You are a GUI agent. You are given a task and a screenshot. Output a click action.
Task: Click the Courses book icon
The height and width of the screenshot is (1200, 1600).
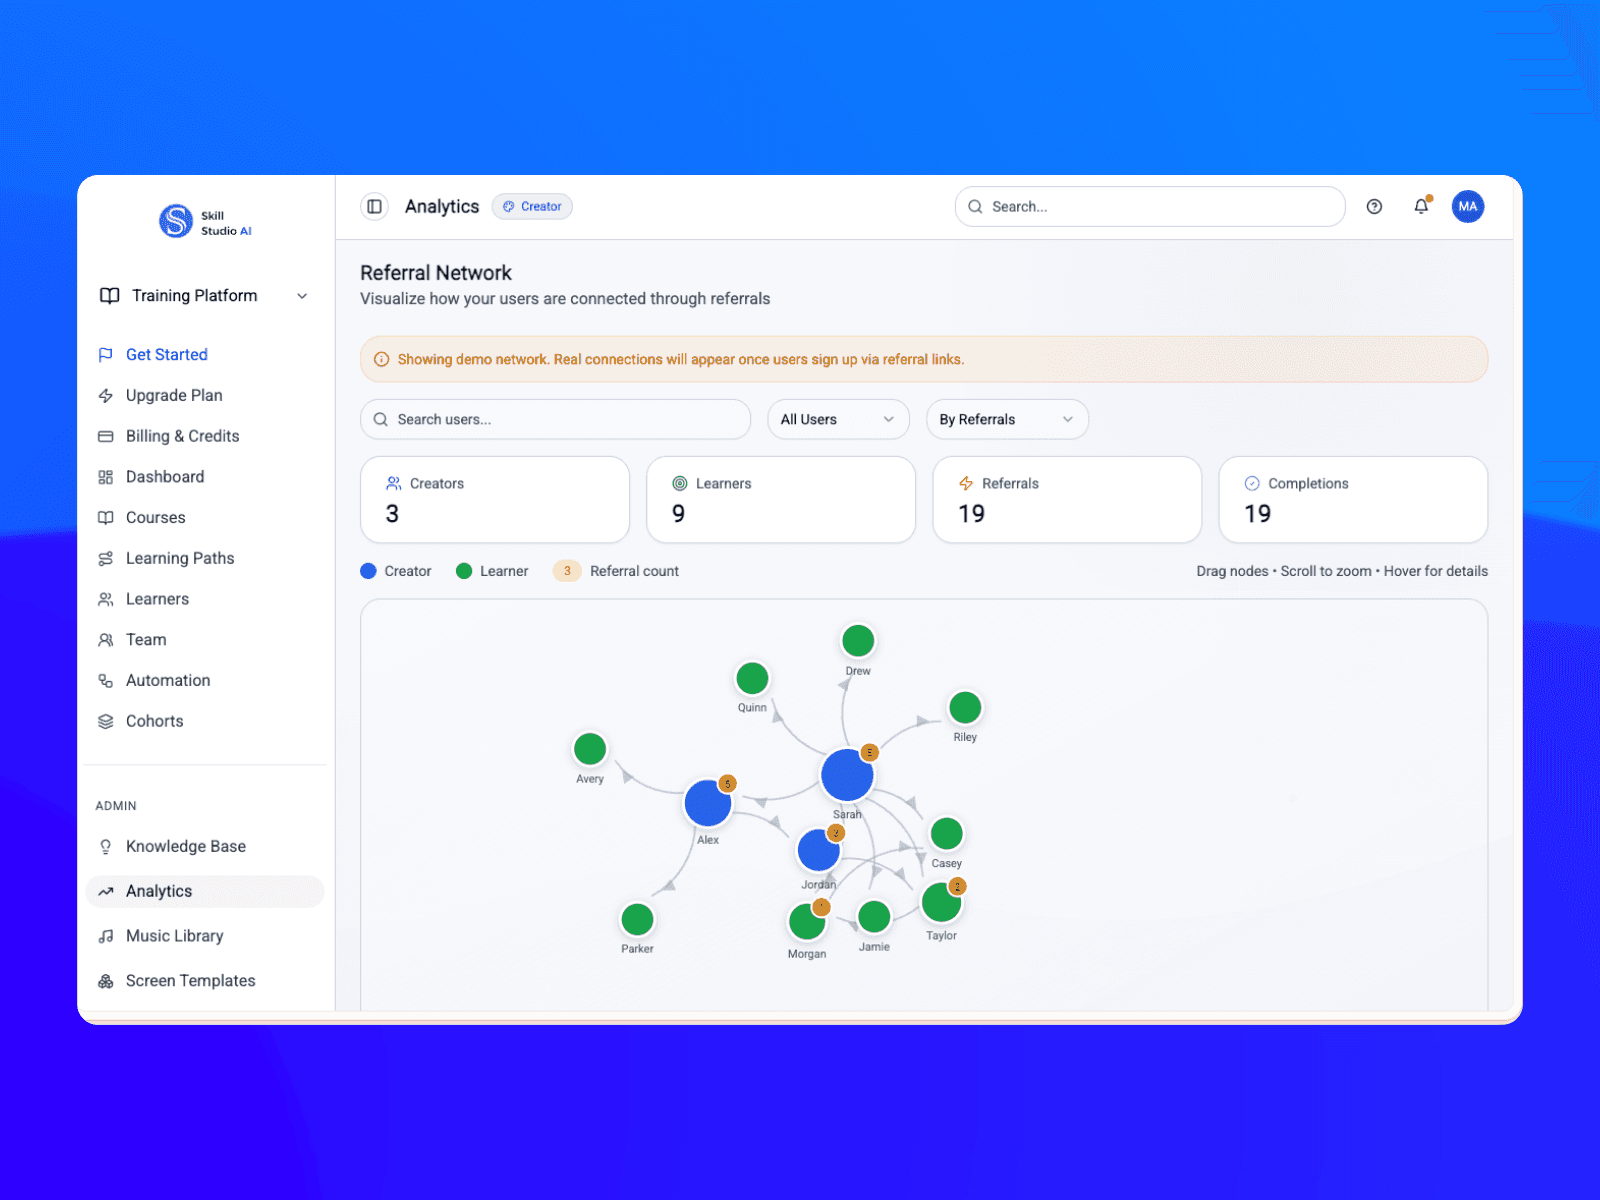pos(106,518)
